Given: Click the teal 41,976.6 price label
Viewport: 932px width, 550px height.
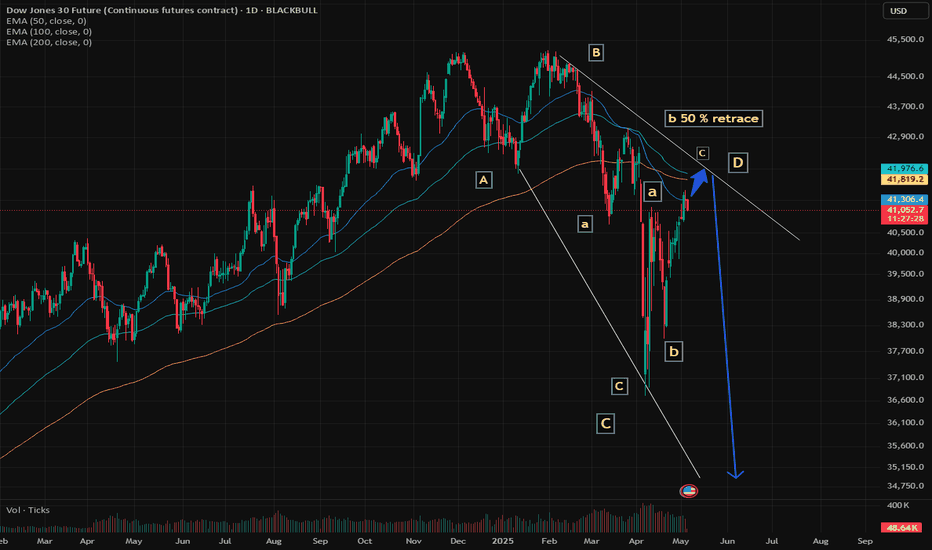Looking at the screenshot, I should point(905,169).
